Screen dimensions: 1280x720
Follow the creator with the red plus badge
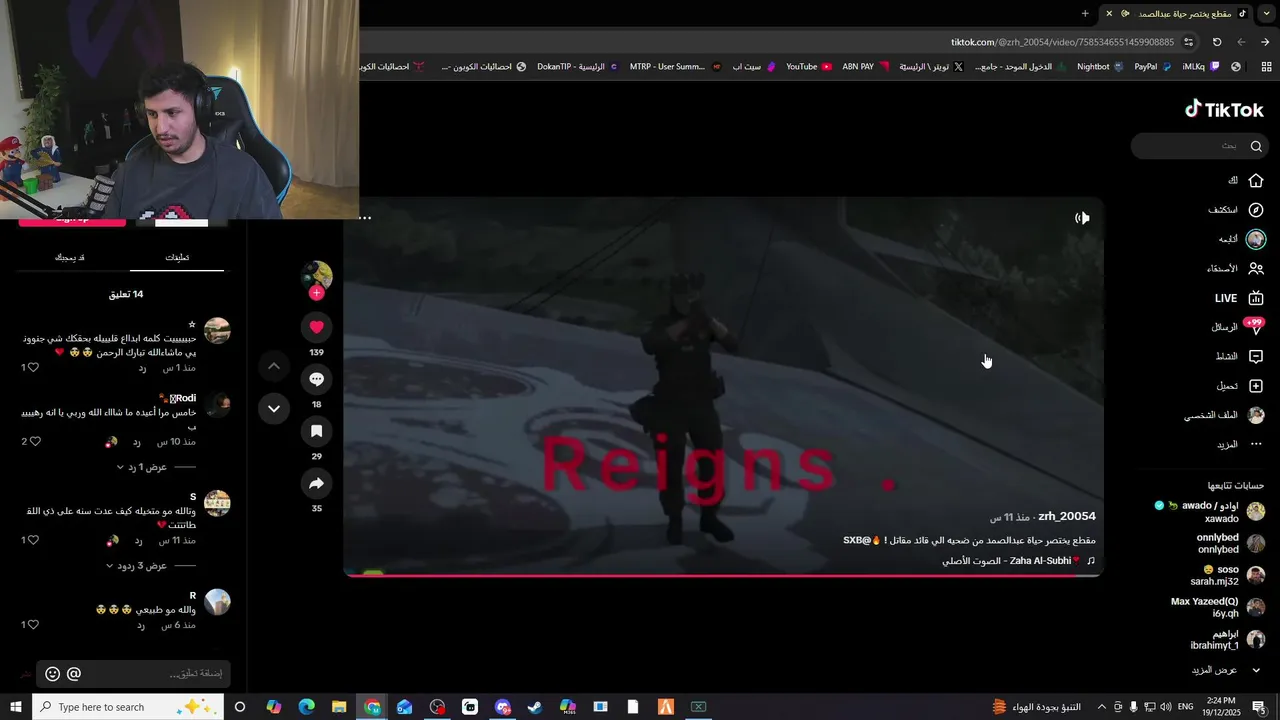pos(316,293)
